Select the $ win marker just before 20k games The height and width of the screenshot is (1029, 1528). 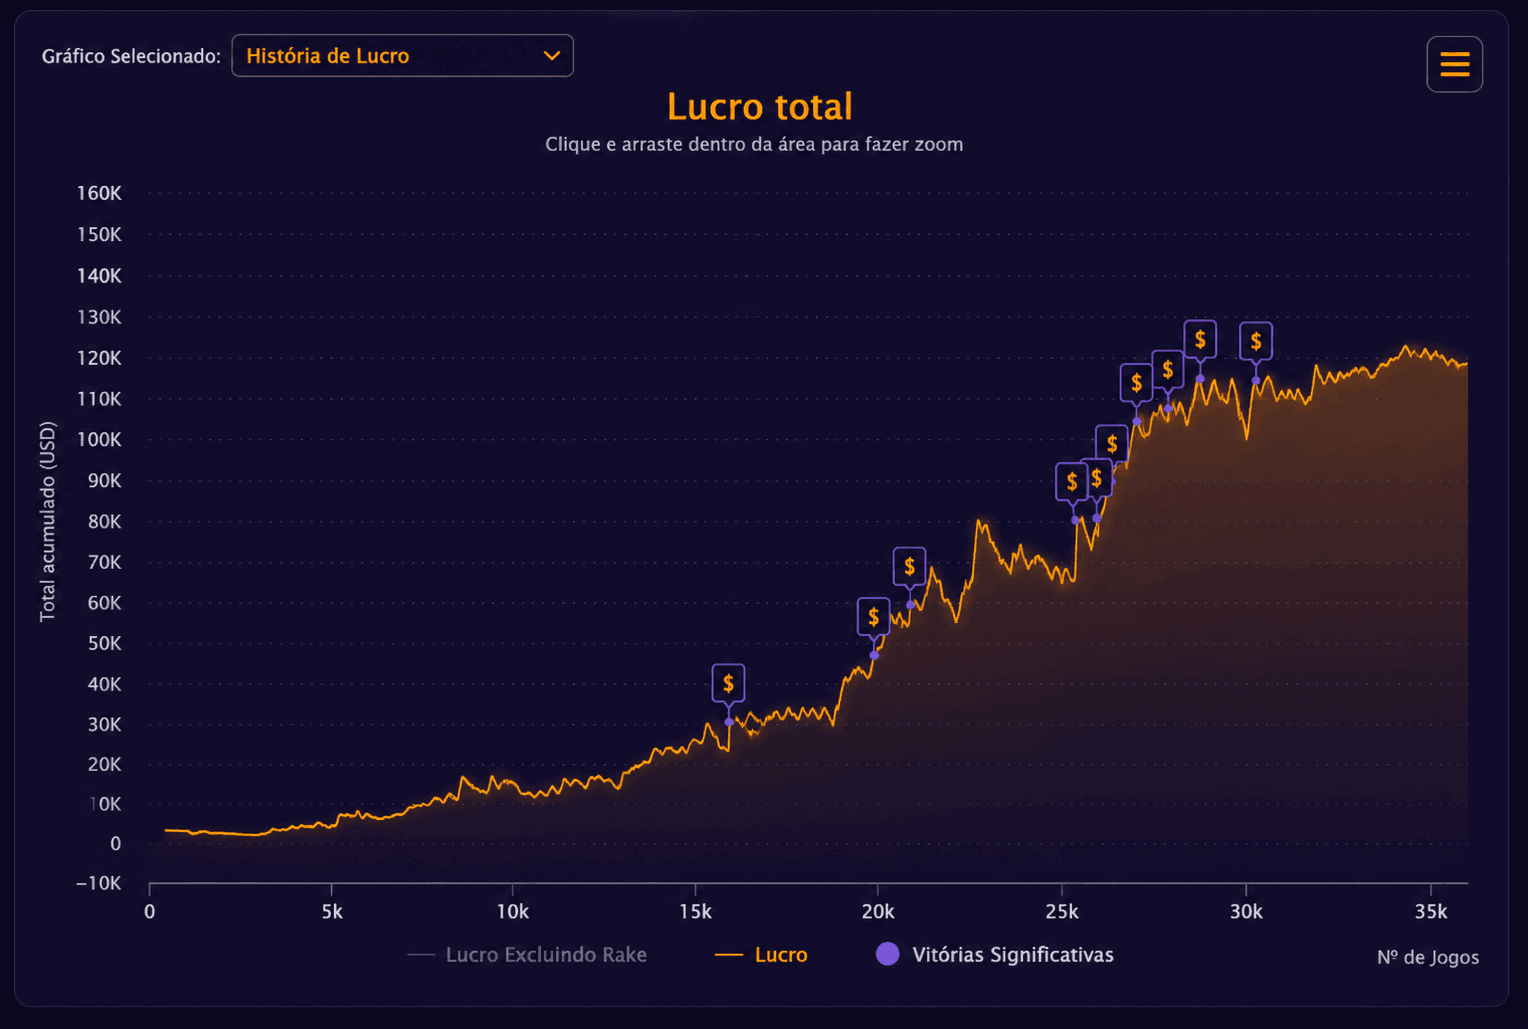pyautogui.click(x=873, y=617)
